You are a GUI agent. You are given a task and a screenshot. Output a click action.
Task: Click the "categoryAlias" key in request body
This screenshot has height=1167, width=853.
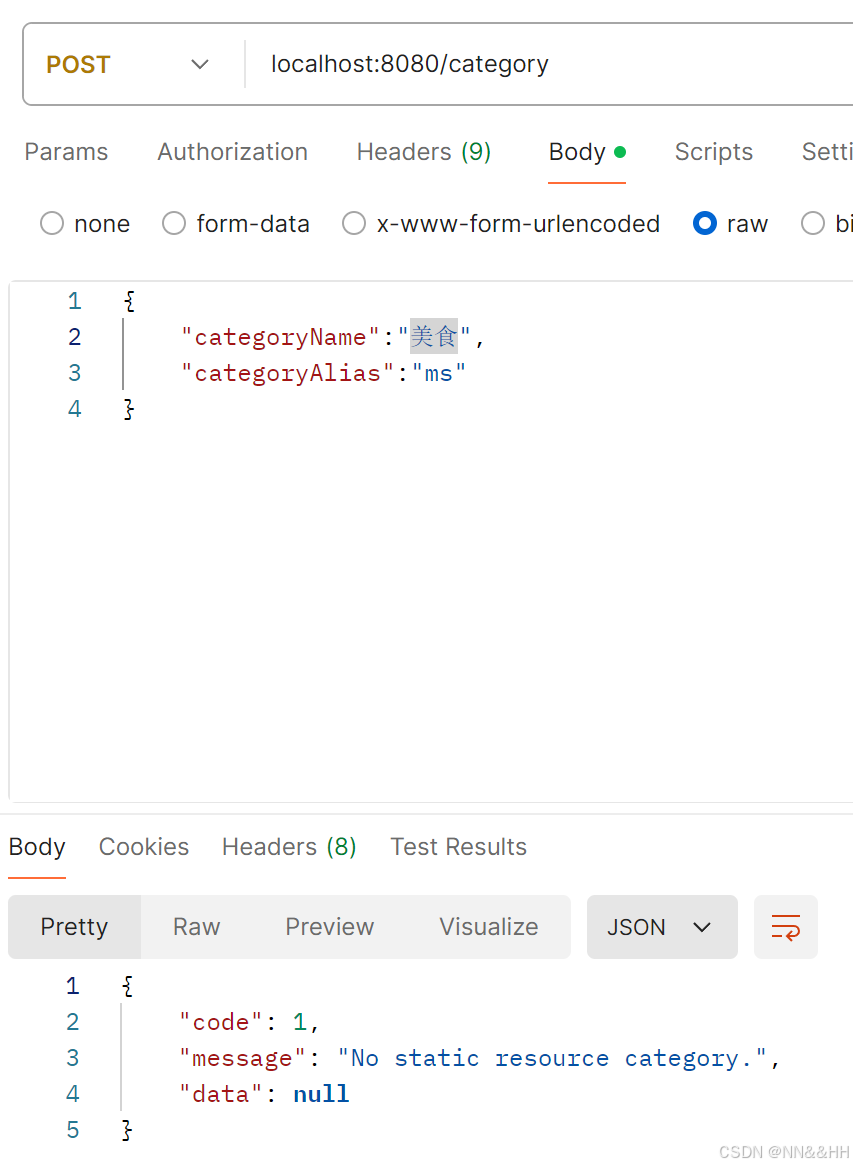287,373
